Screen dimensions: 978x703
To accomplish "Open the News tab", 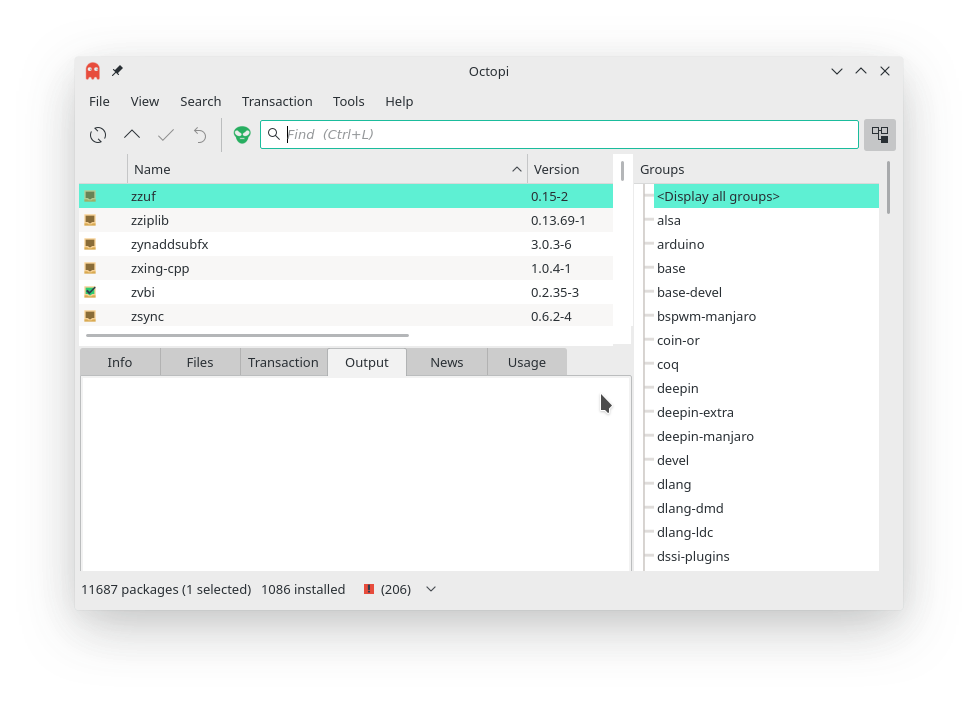I will coord(447,362).
